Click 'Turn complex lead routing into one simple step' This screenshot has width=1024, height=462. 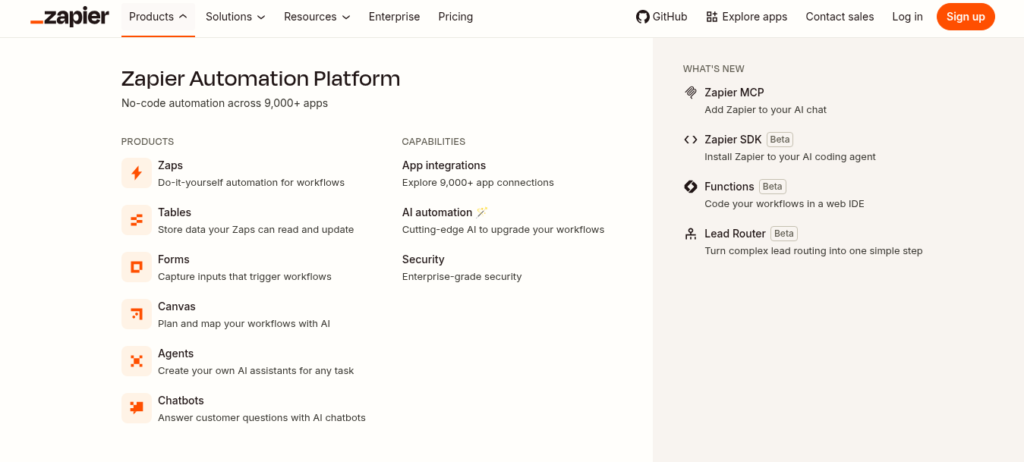tap(814, 252)
